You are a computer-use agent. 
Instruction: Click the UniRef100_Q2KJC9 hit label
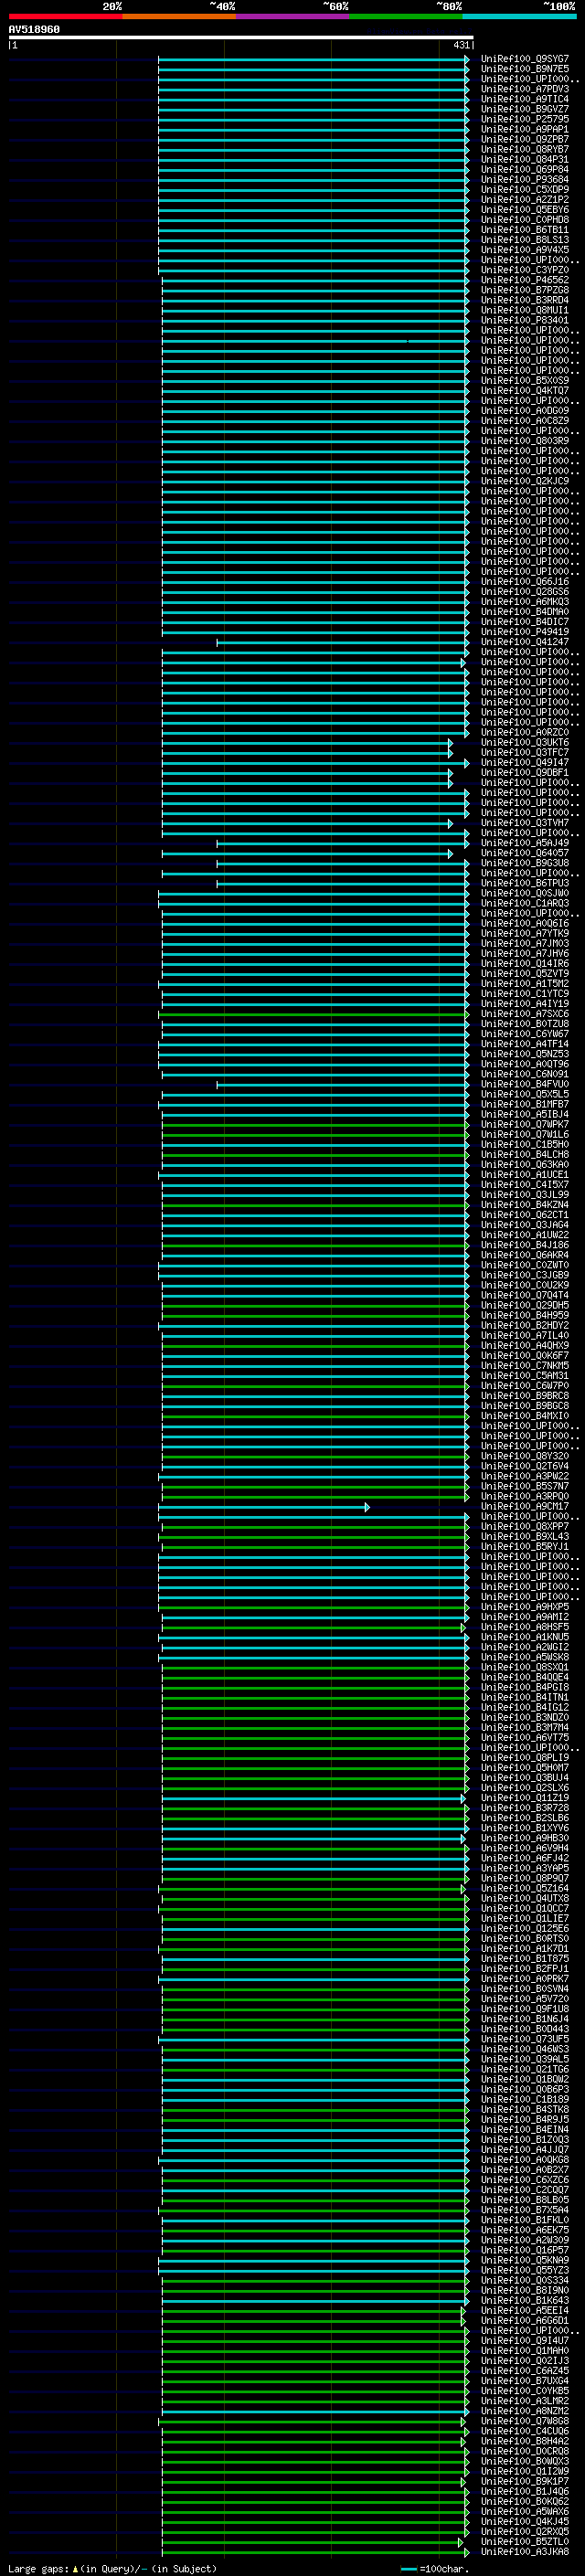(x=525, y=481)
